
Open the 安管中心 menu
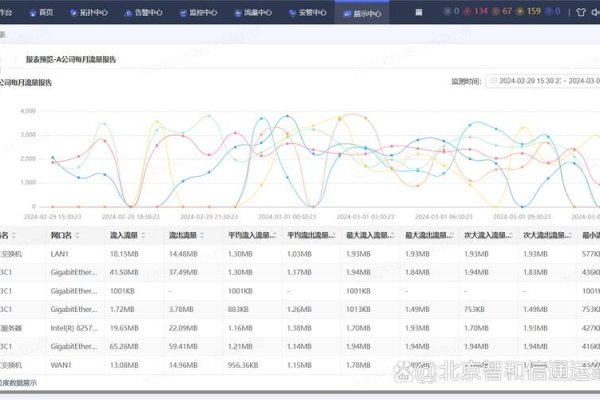pyautogui.click(x=308, y=13)
